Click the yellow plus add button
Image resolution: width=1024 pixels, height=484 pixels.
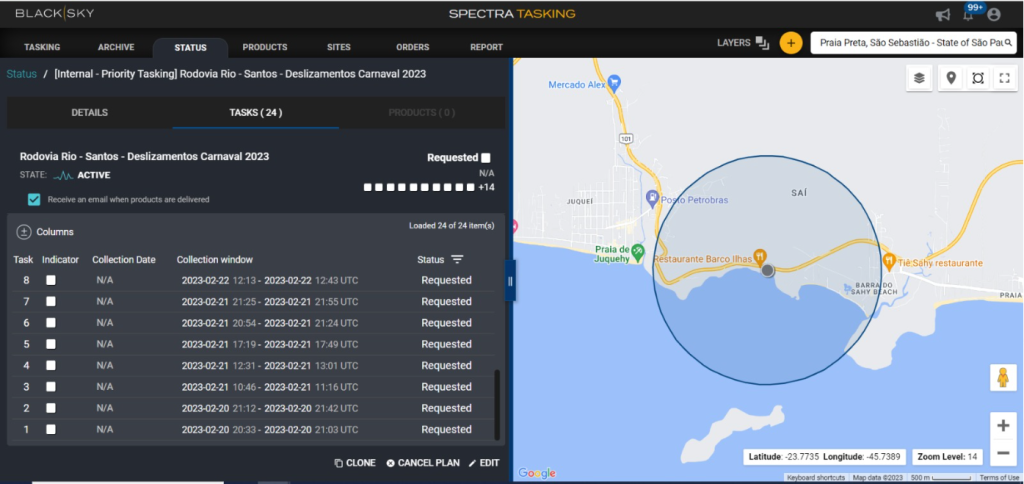click(x=791, y=43)
